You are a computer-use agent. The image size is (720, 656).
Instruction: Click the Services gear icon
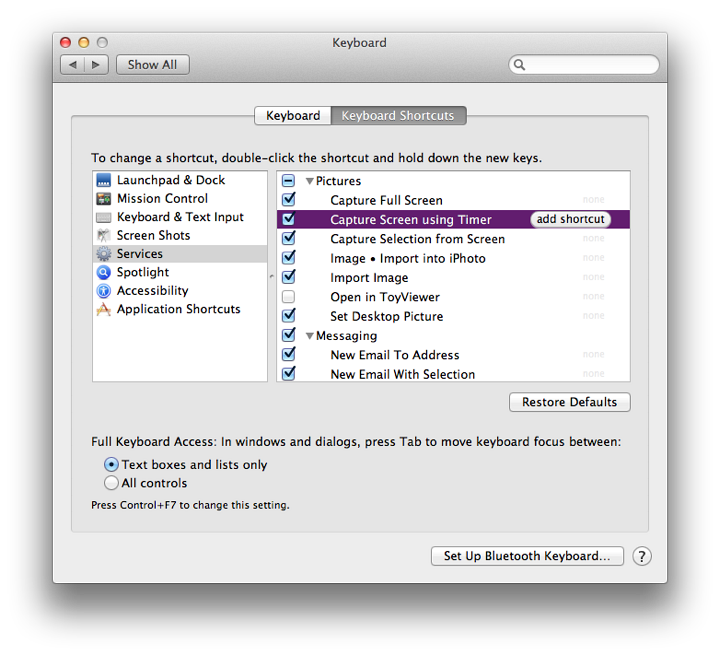(x=104, y=254)
